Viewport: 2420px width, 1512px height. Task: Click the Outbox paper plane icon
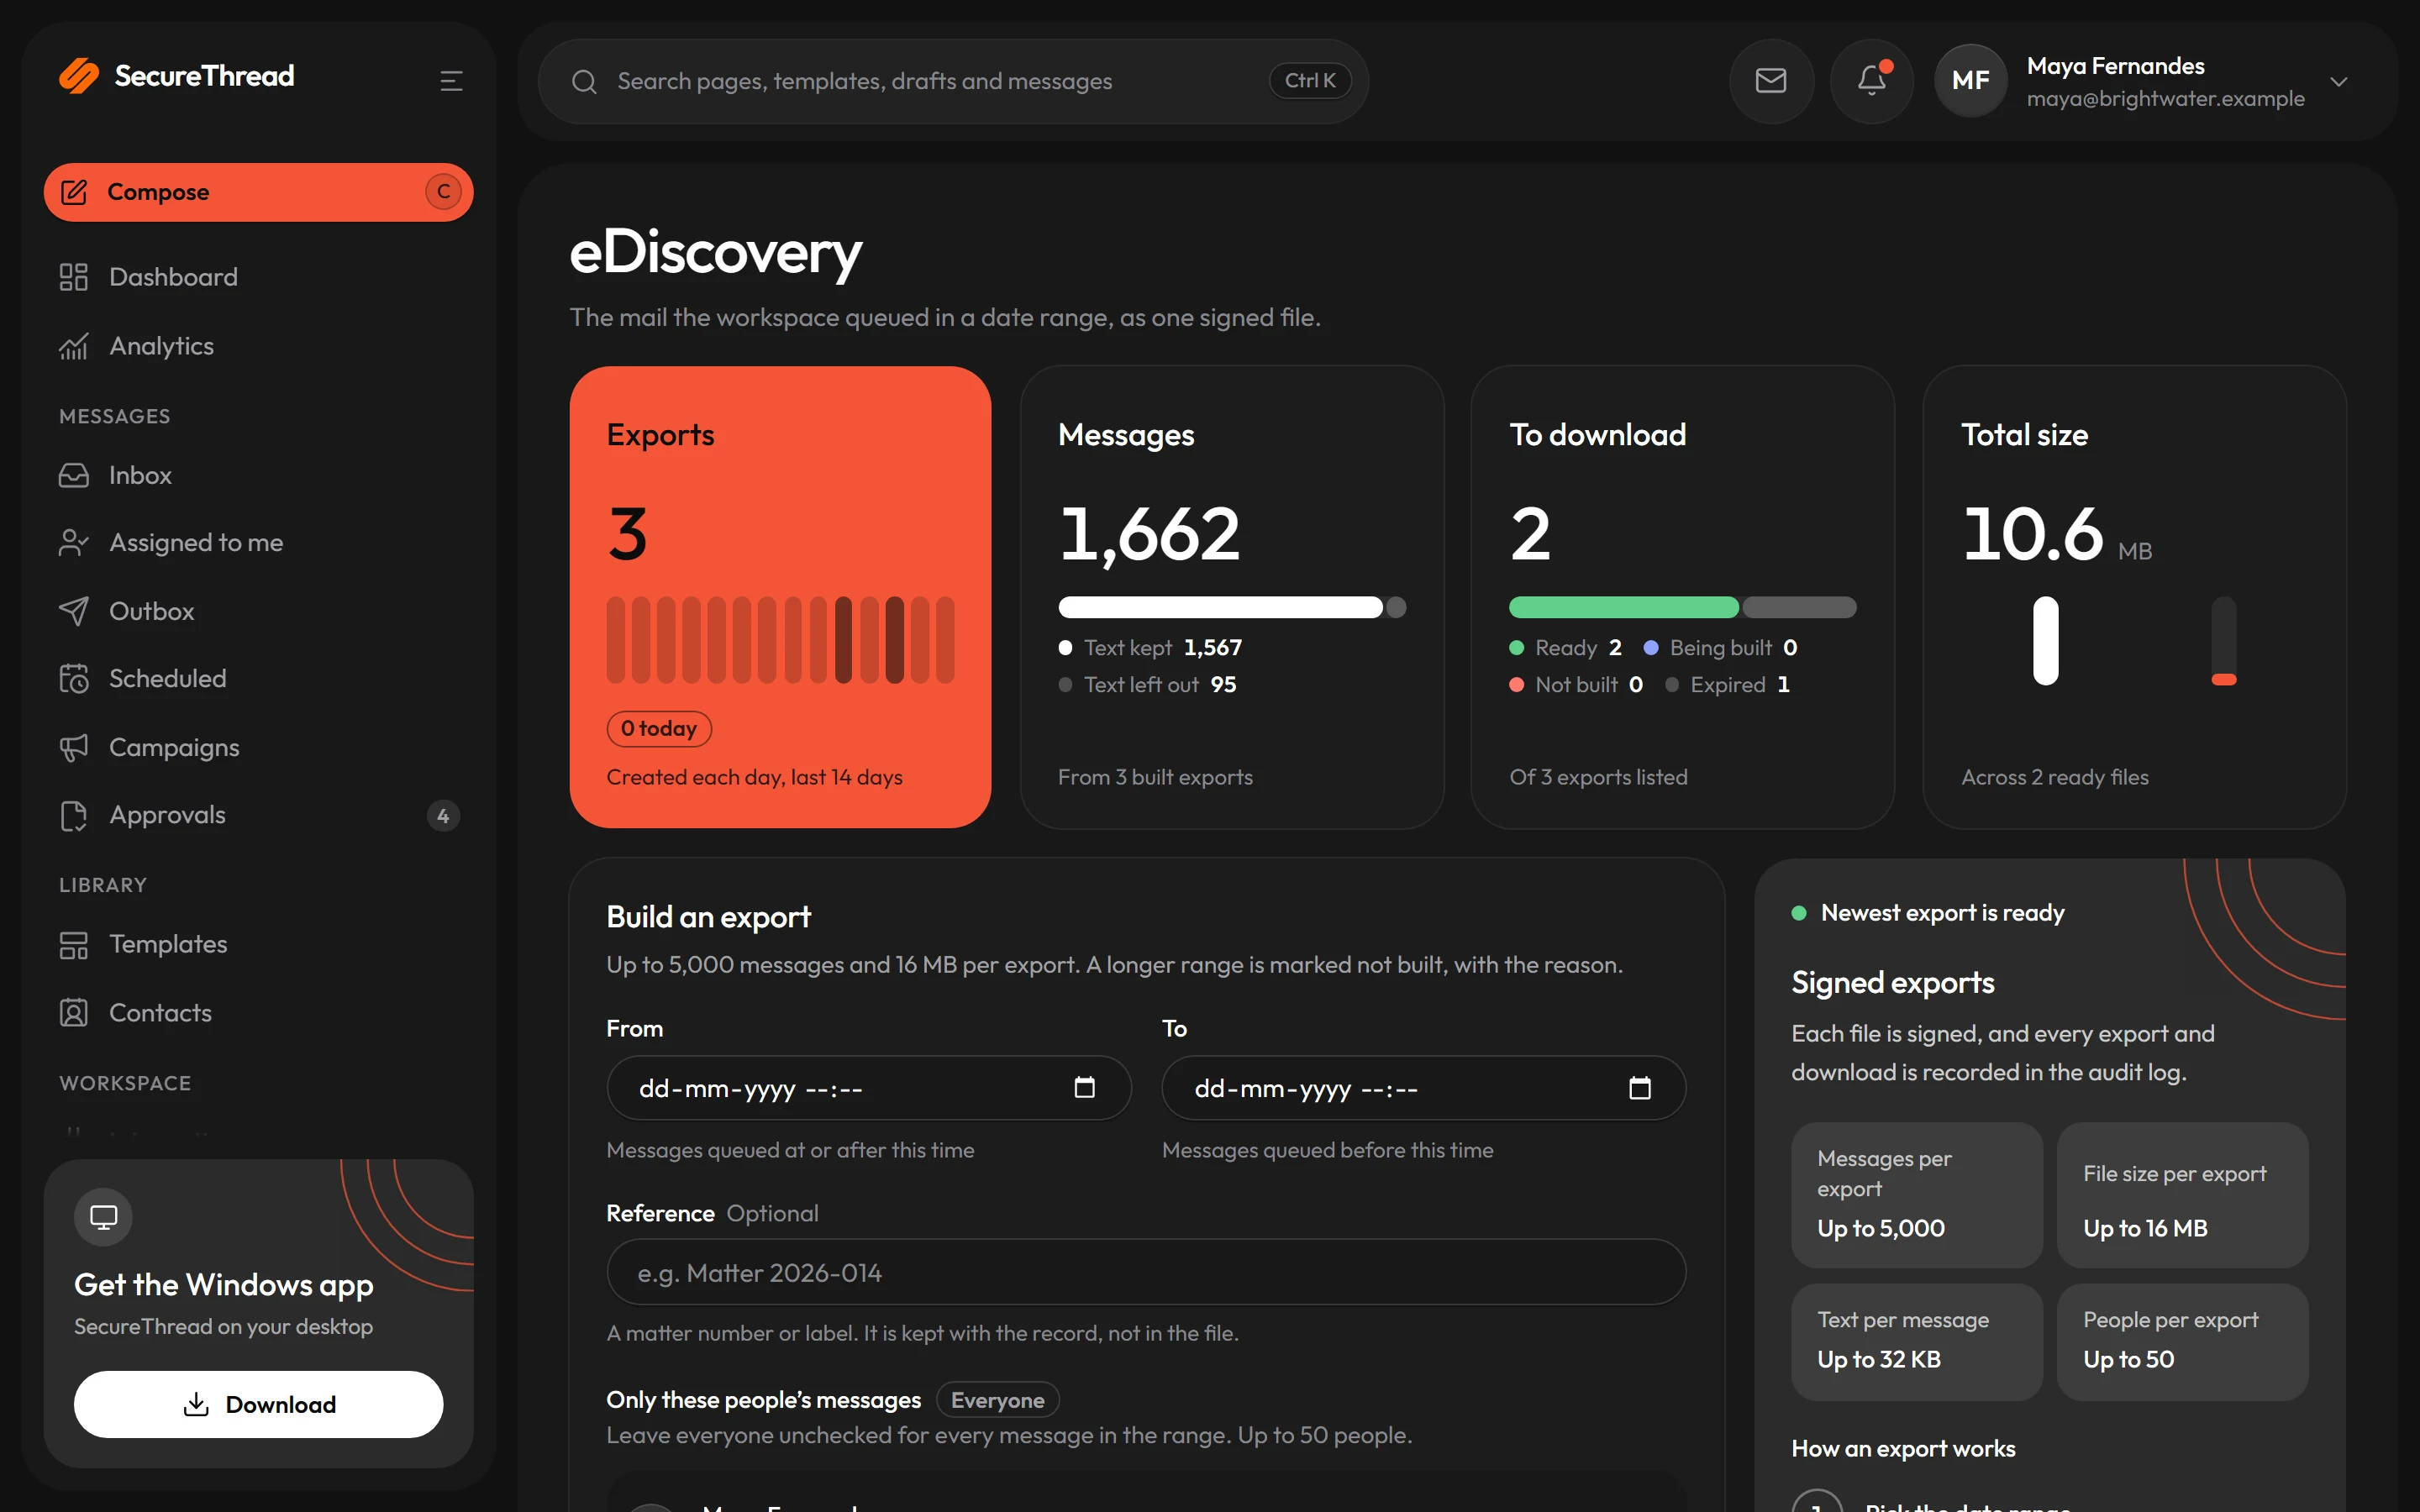tap(73, 611)
